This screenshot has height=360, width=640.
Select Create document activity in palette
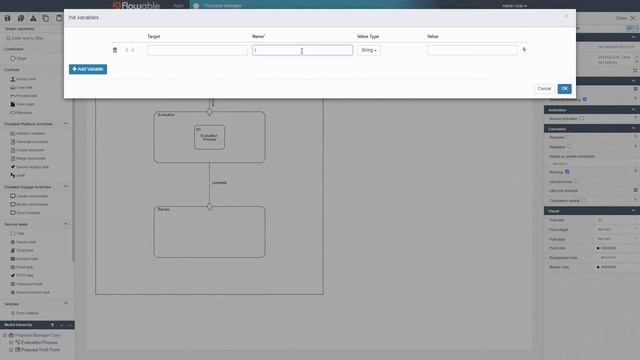27,150
